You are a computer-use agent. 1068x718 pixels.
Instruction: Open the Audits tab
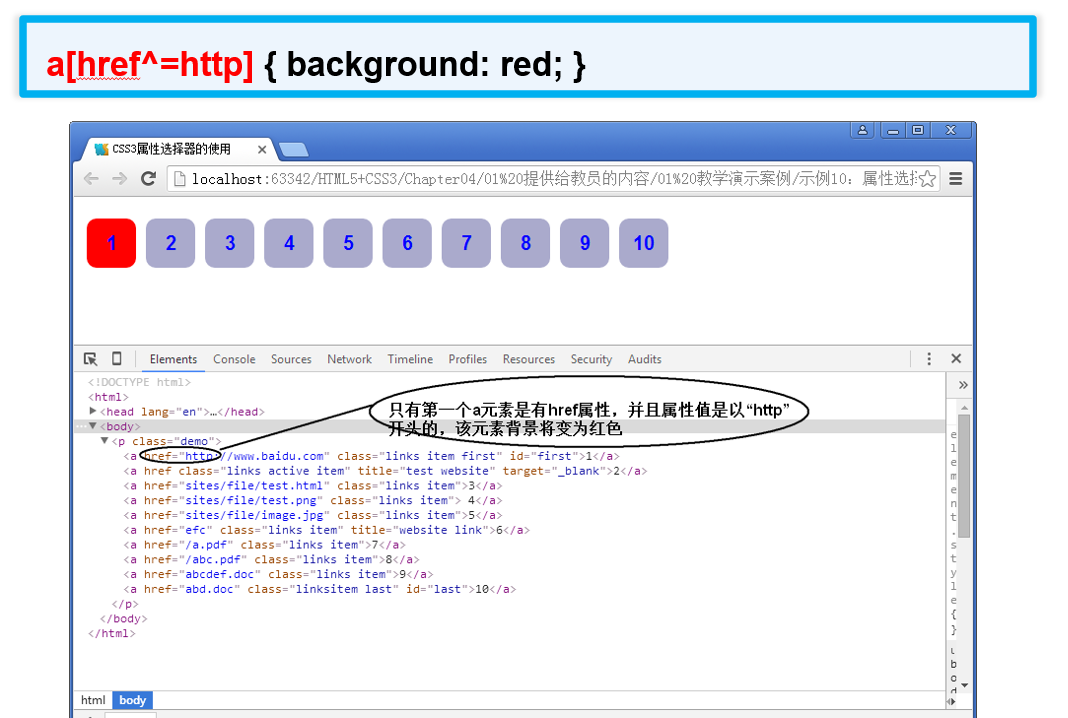(644, 359)
